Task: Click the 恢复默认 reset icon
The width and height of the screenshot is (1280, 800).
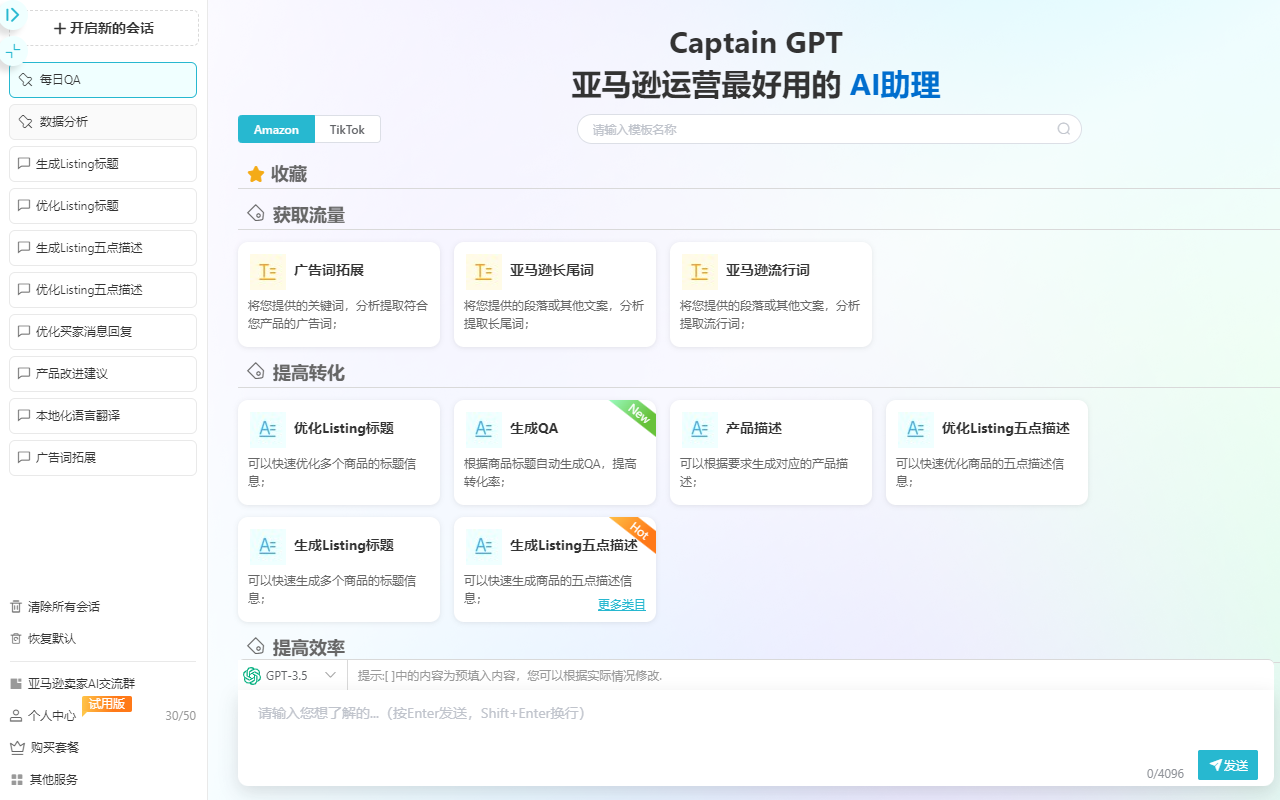Action: pyautogui.click(x=14, y=638)
